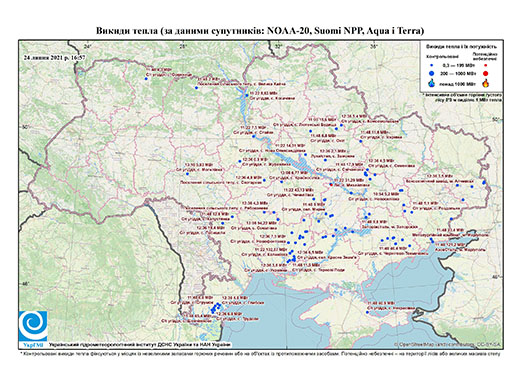This screenshot has width=520, height=368.
Task: Click the blue flame legend icon
Action: [431, 83]
